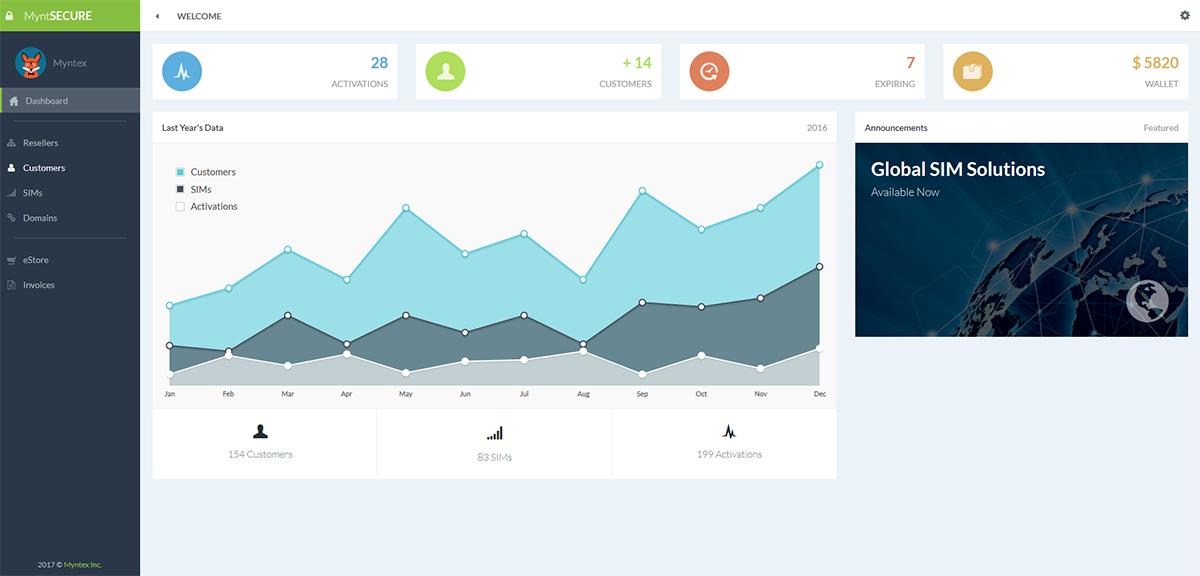
Task: Open settings via the gear icon
Action: click(1185, 15)
